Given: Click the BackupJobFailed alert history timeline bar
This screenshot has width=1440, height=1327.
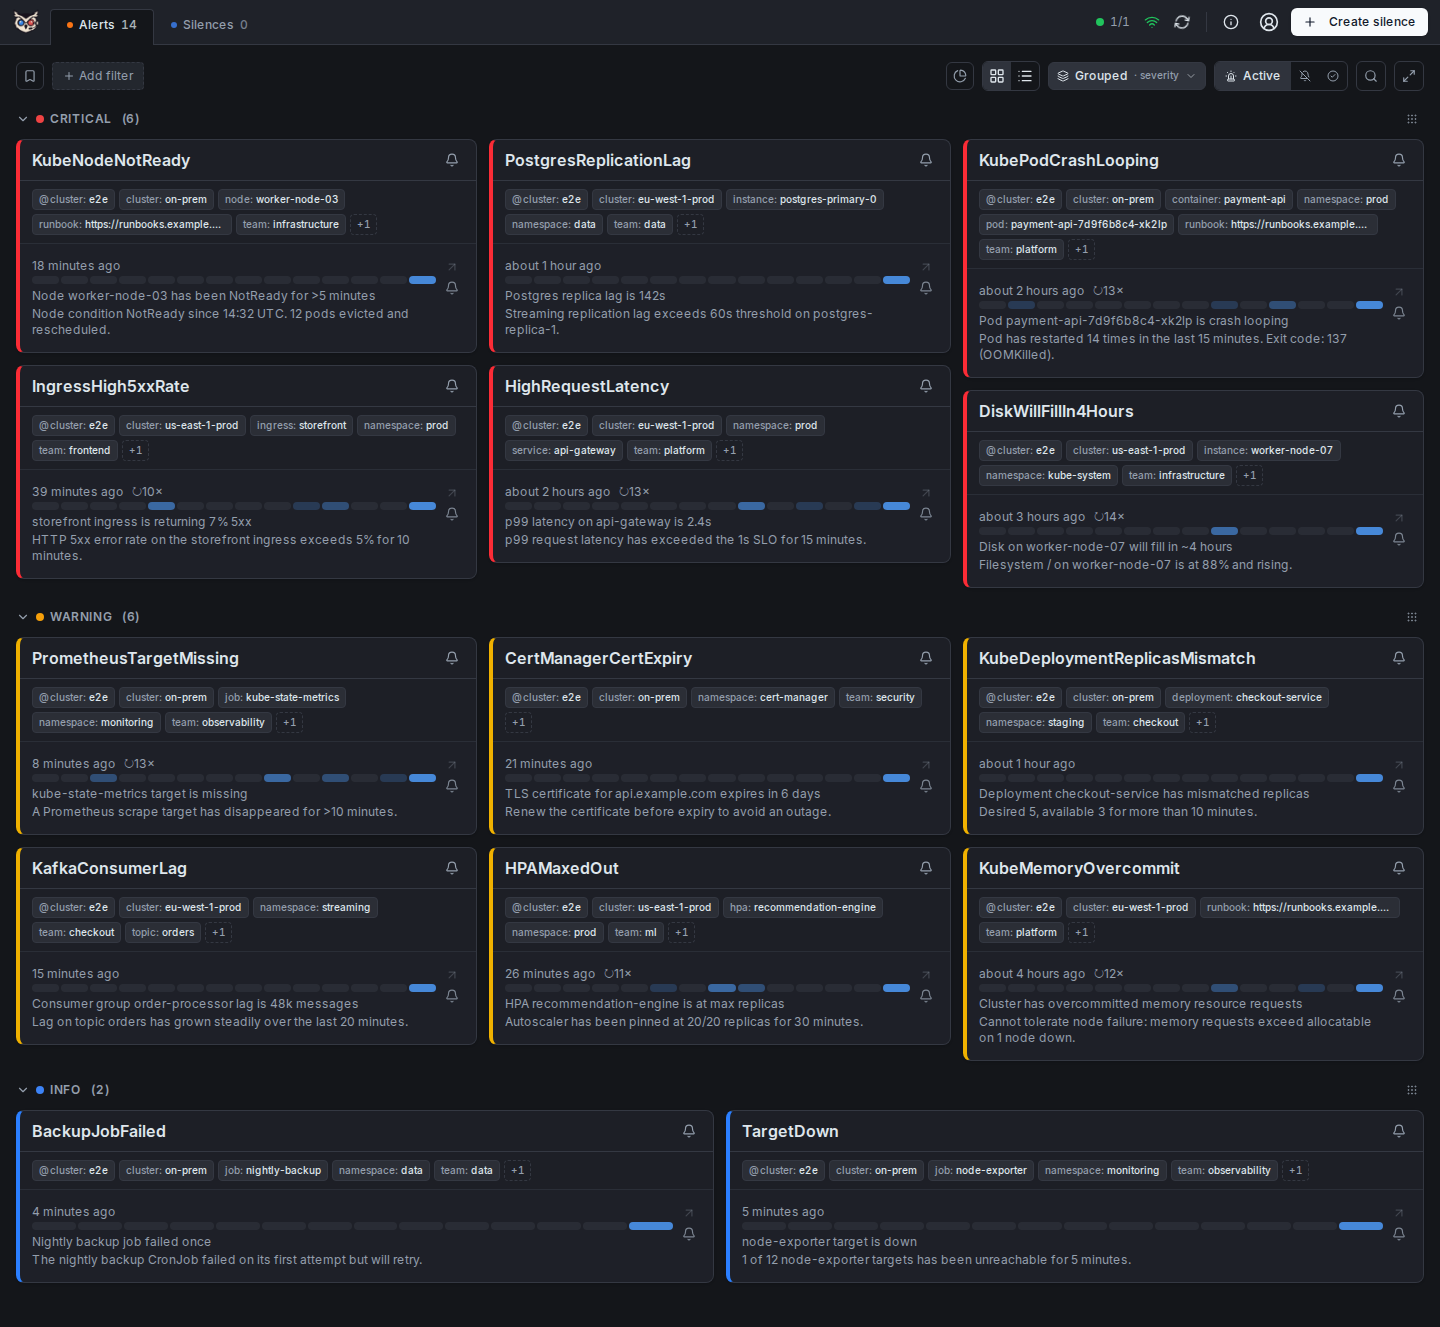Looking at the screenshot, I should [352, 1226].
